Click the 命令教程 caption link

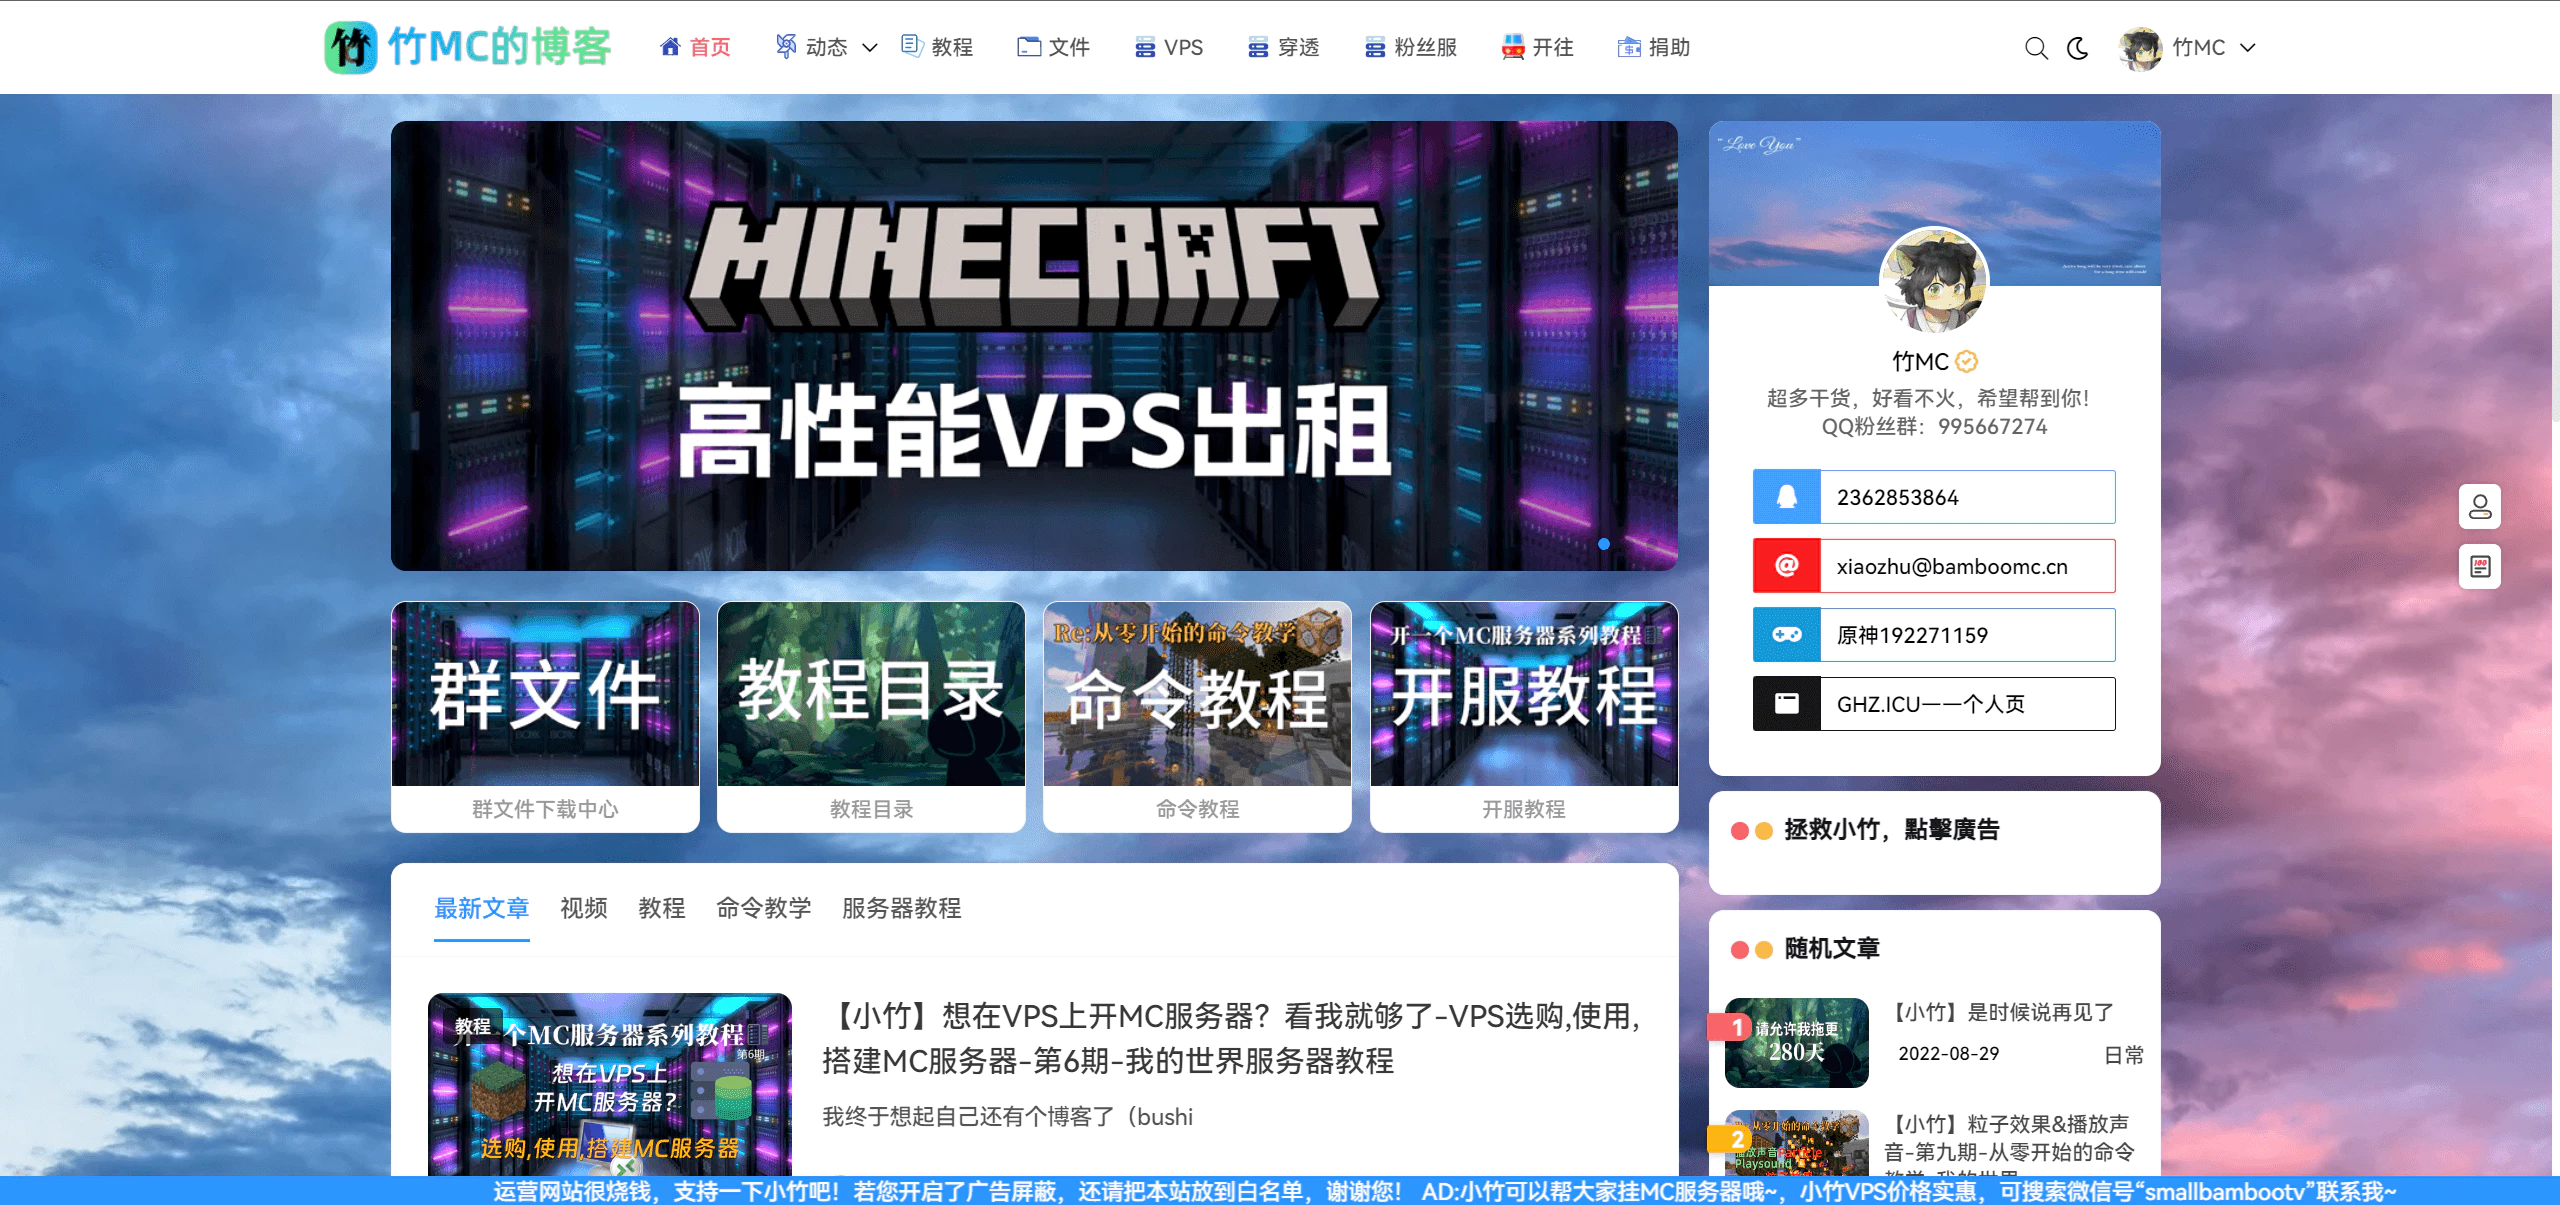coord(1197,809)
